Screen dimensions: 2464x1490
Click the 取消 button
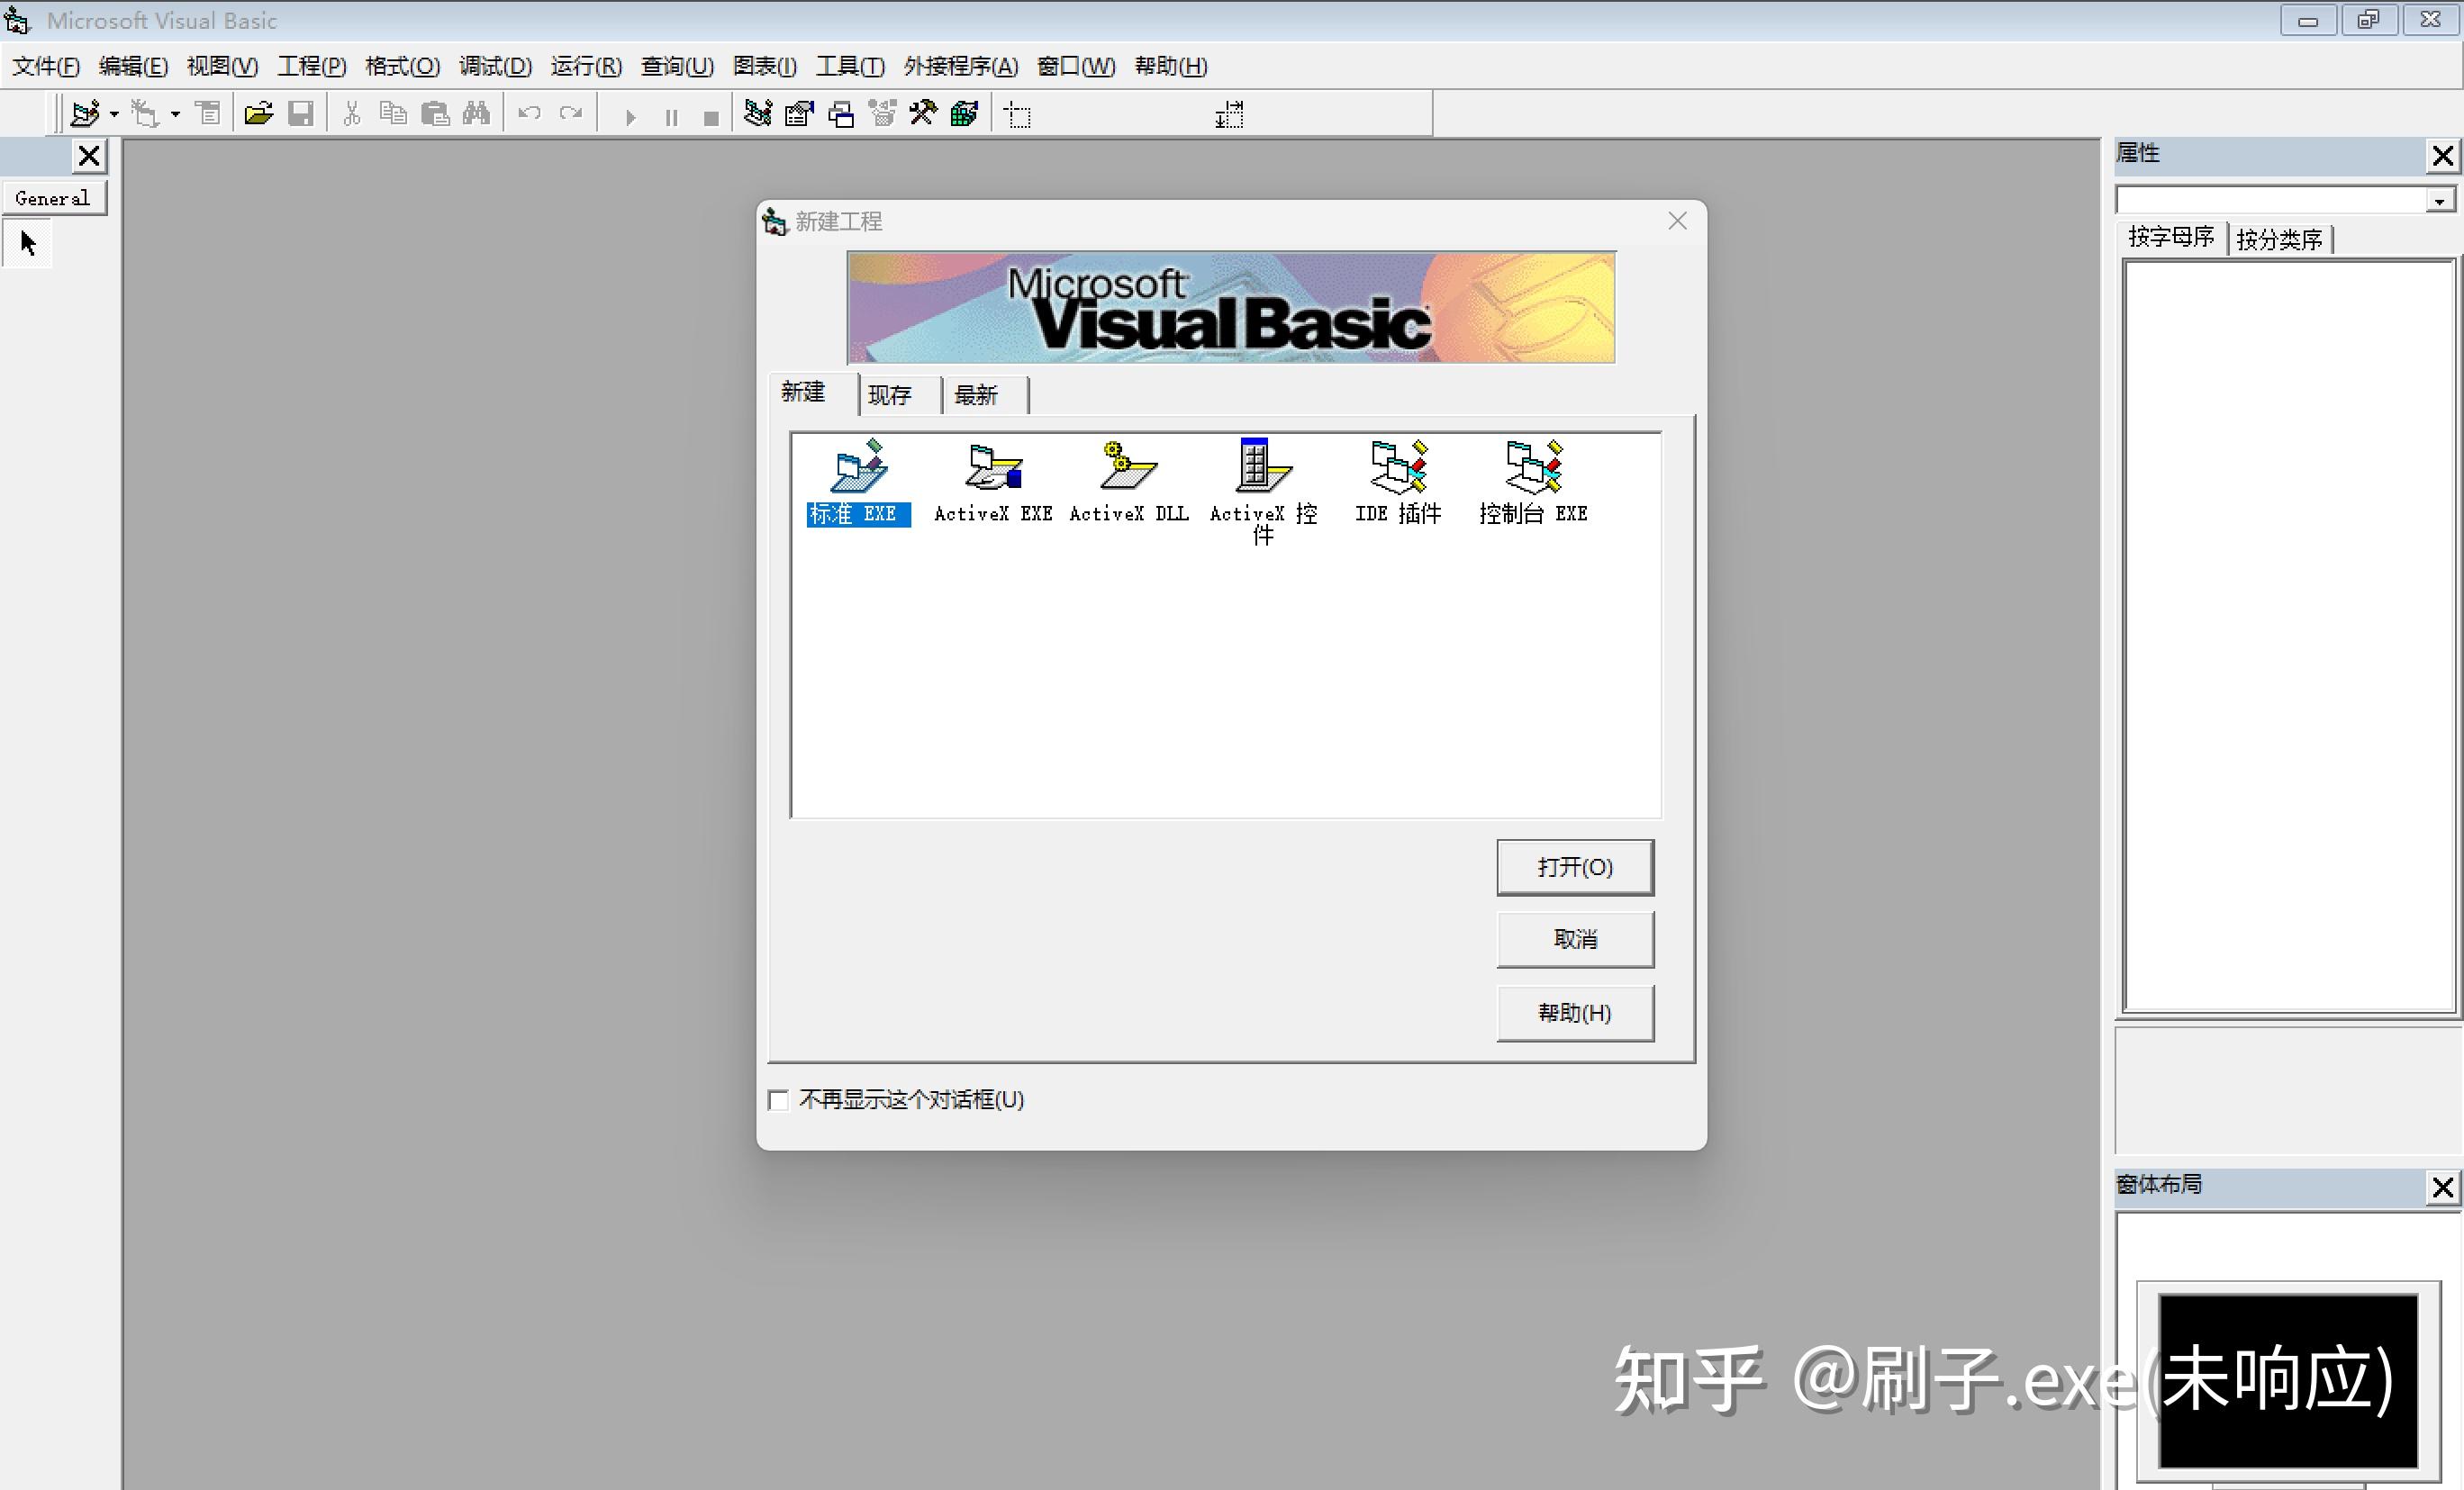(x=1575, y=939)
